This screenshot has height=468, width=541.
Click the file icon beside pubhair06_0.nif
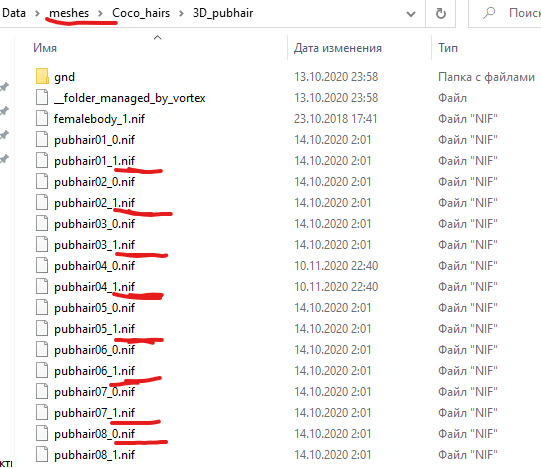click(42, 350)
